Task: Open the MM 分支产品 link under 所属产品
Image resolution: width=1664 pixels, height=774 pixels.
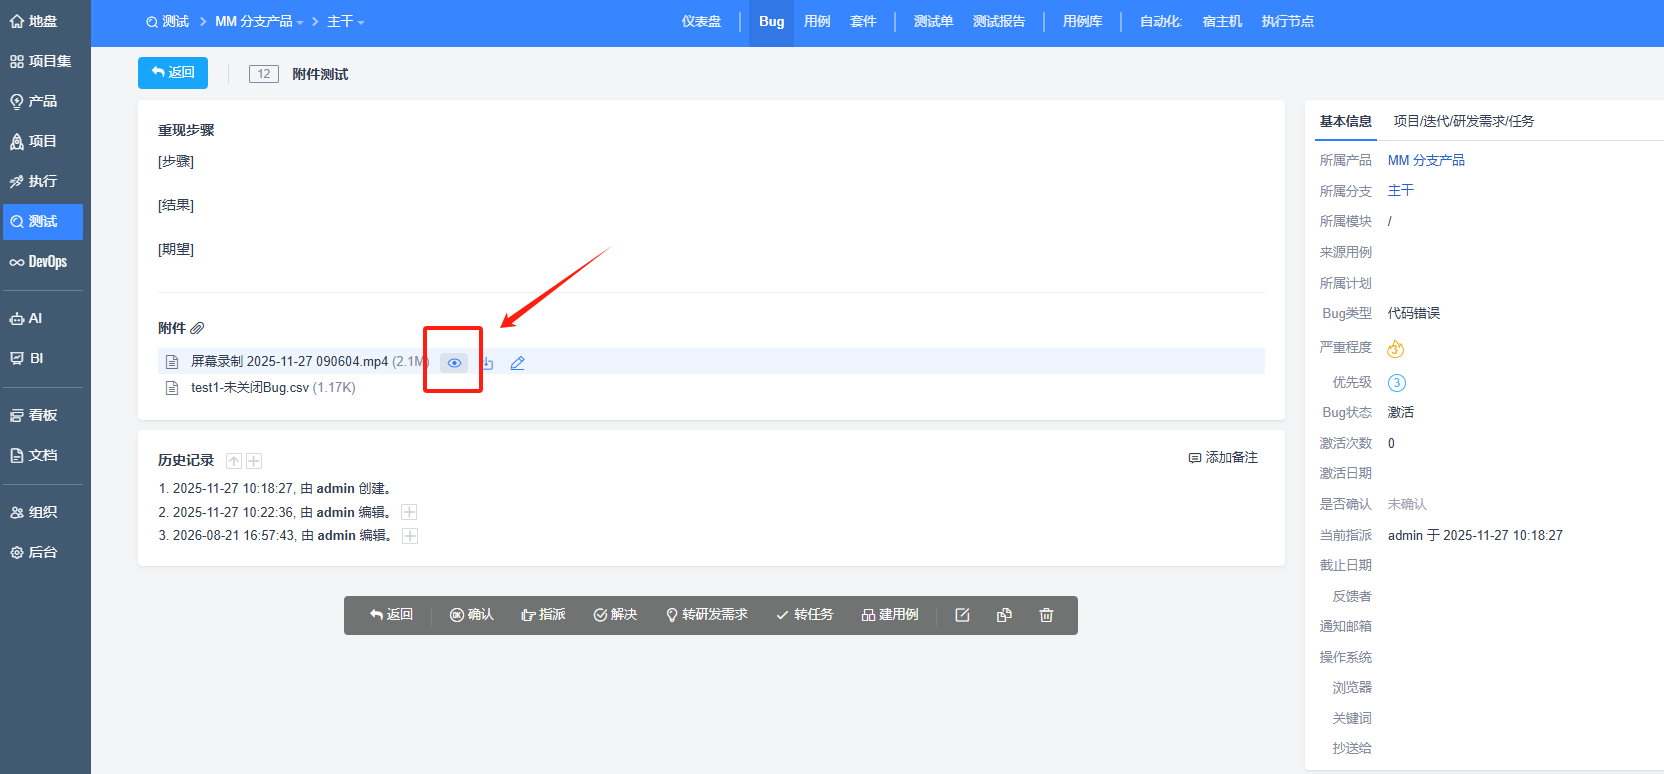Action: [1426, 160]
